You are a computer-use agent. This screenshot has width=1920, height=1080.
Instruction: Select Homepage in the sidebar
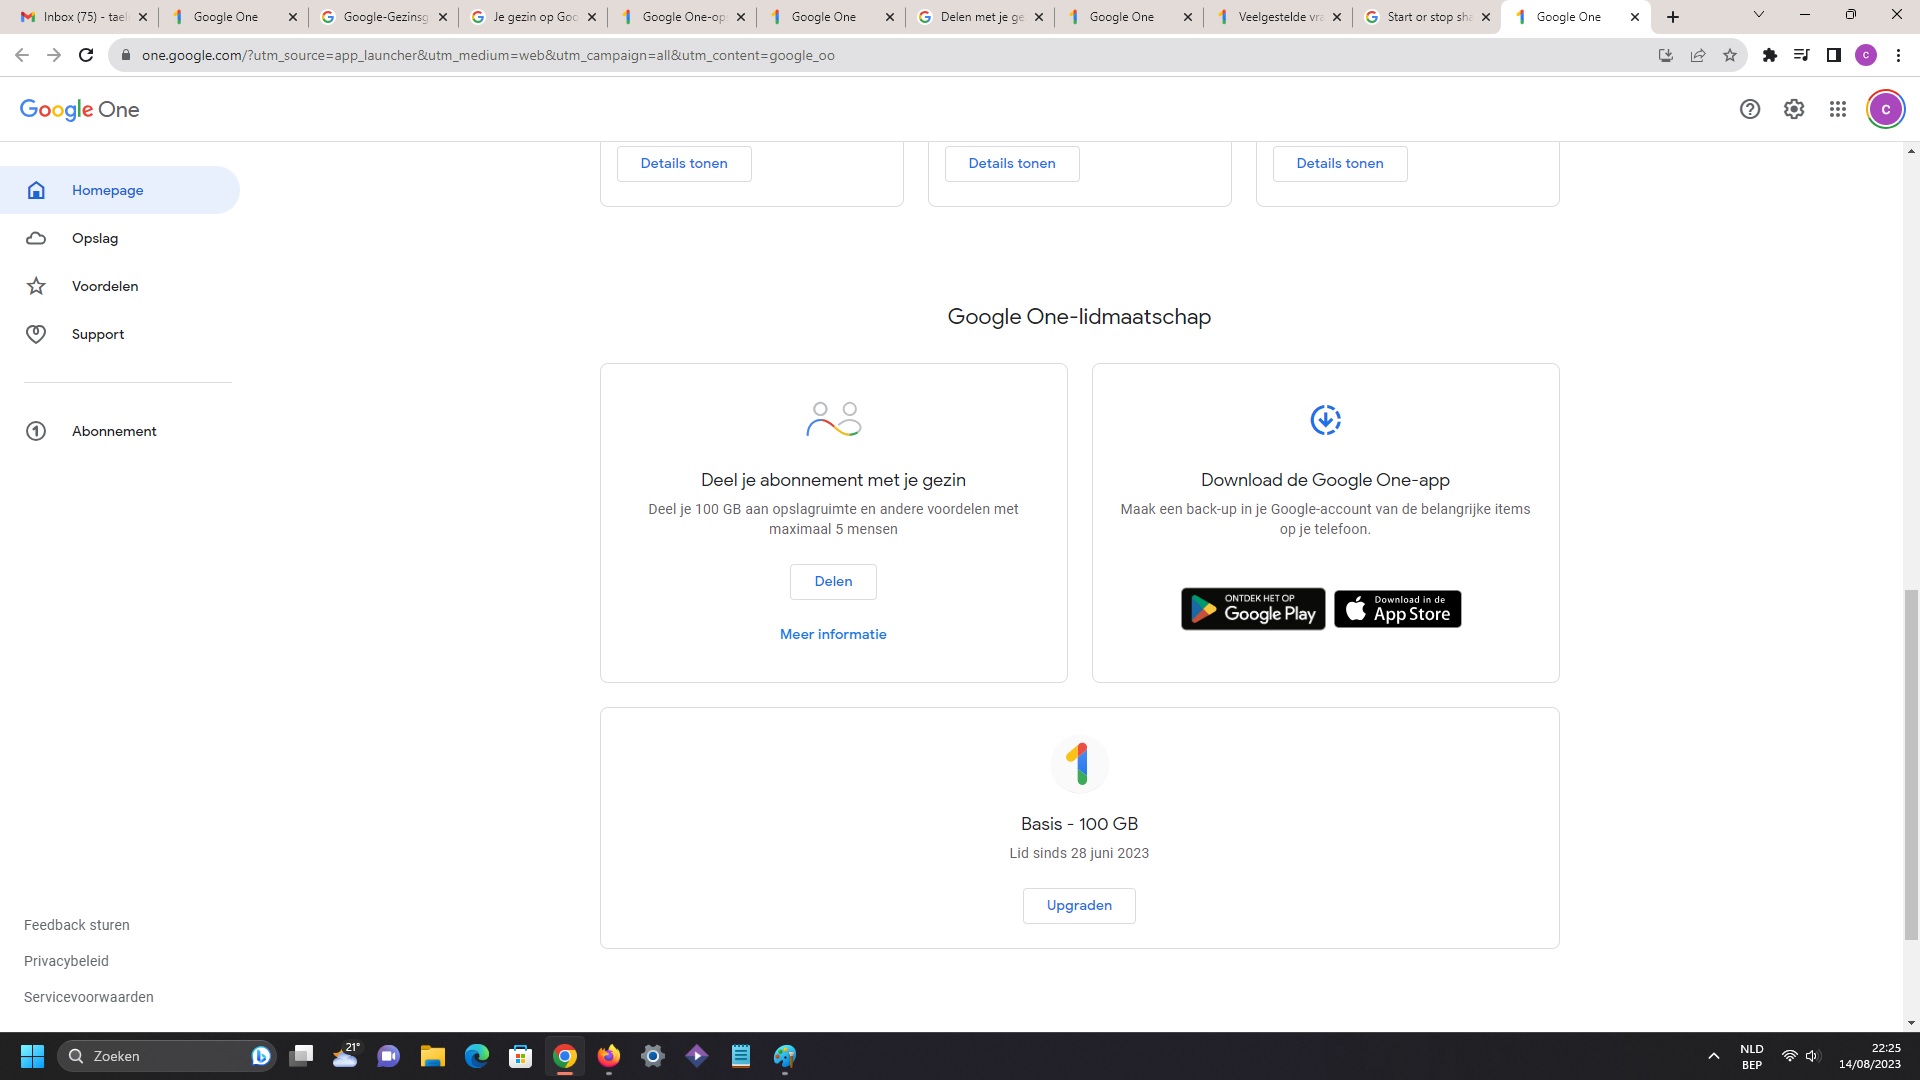click(120, 190)
